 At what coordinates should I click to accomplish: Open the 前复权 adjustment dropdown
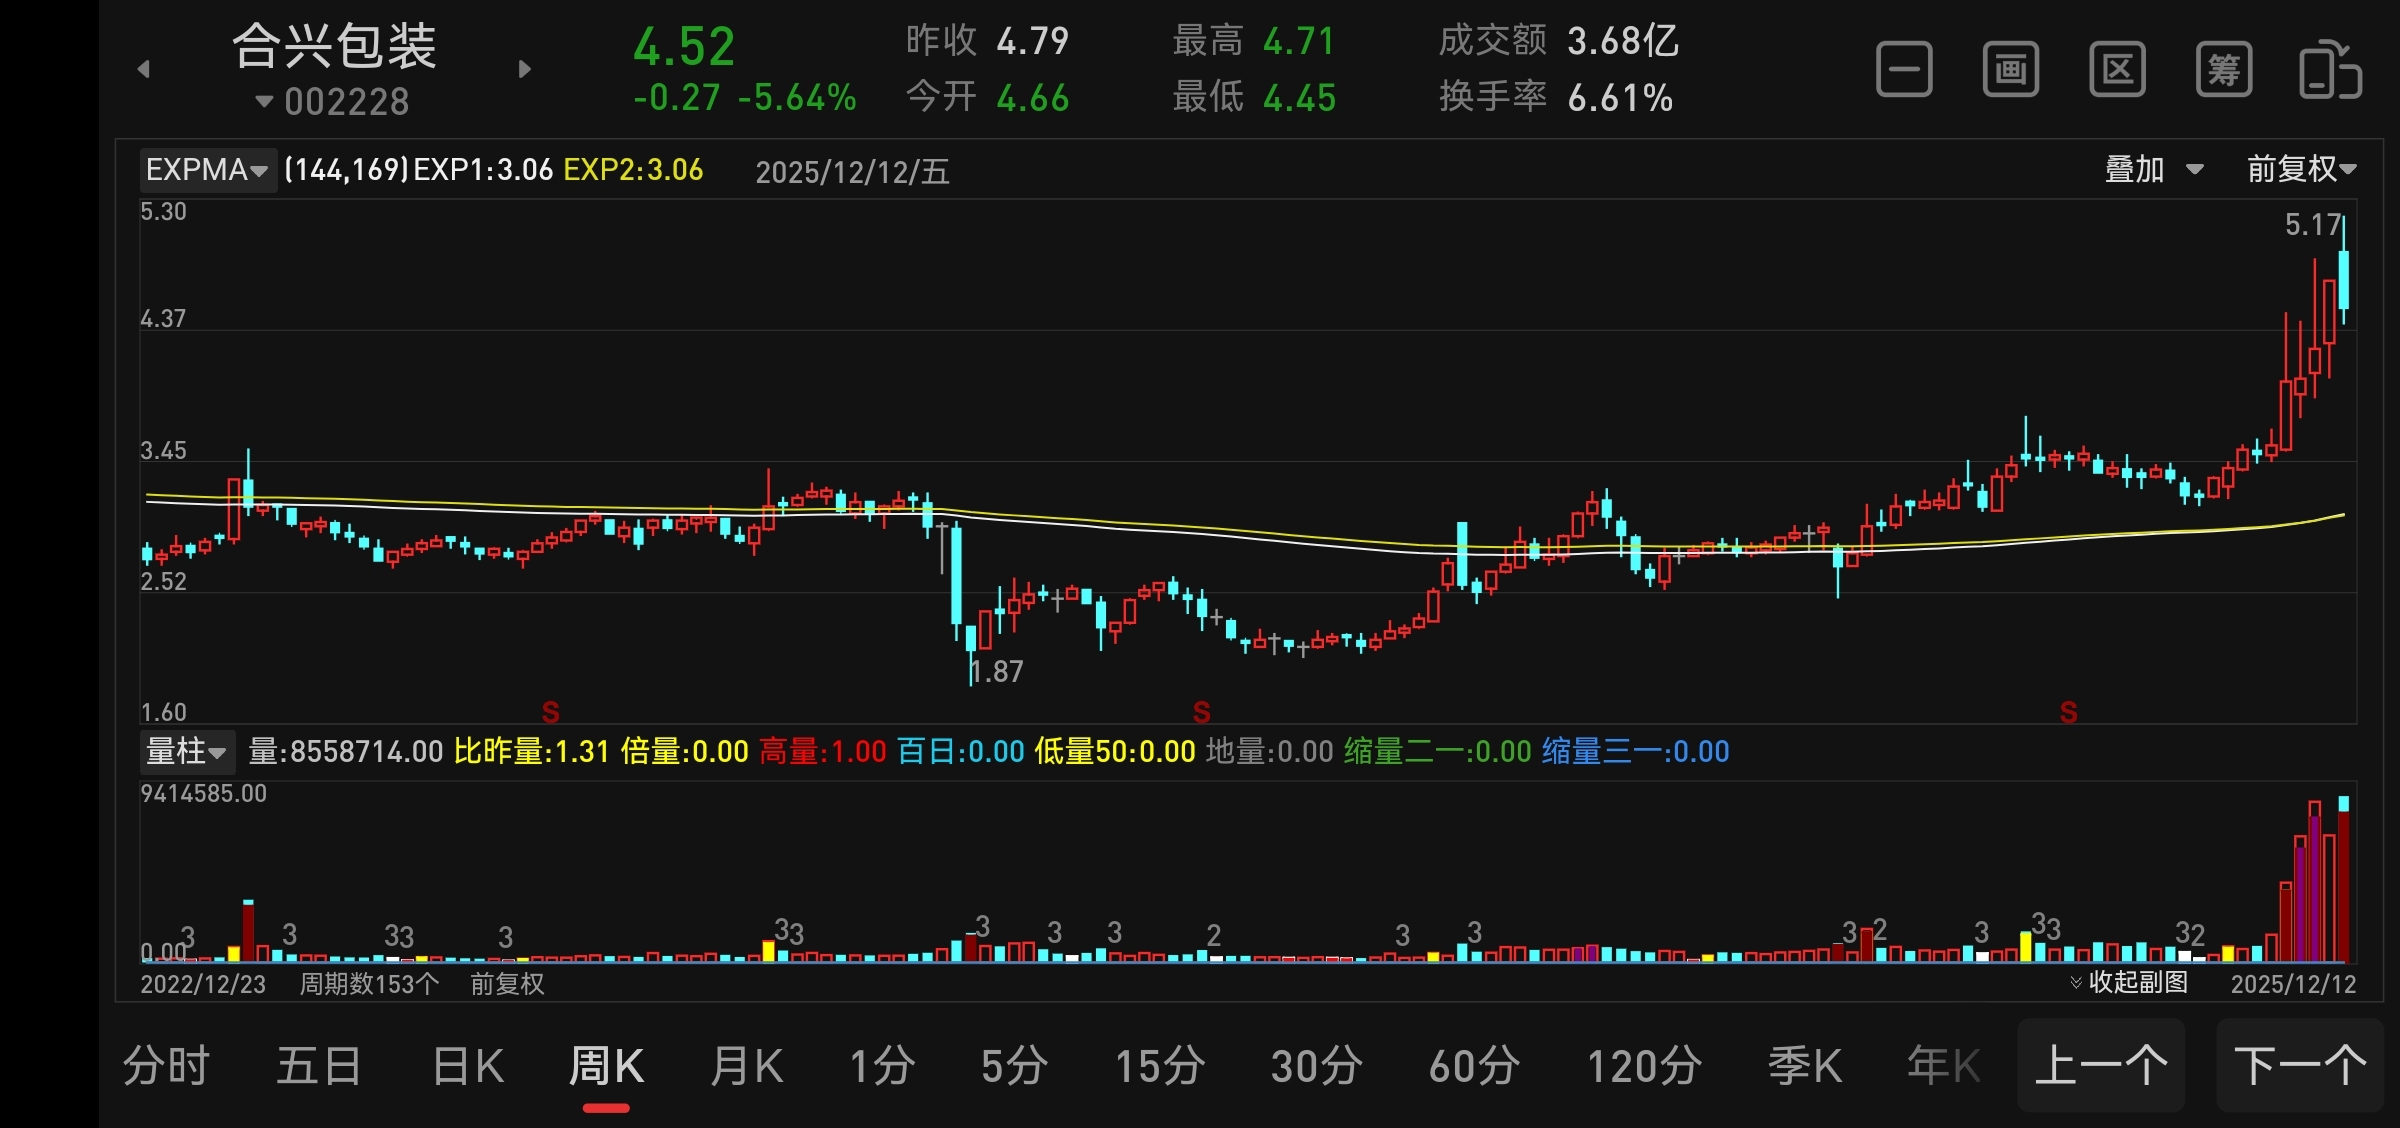pos(2301,169)
